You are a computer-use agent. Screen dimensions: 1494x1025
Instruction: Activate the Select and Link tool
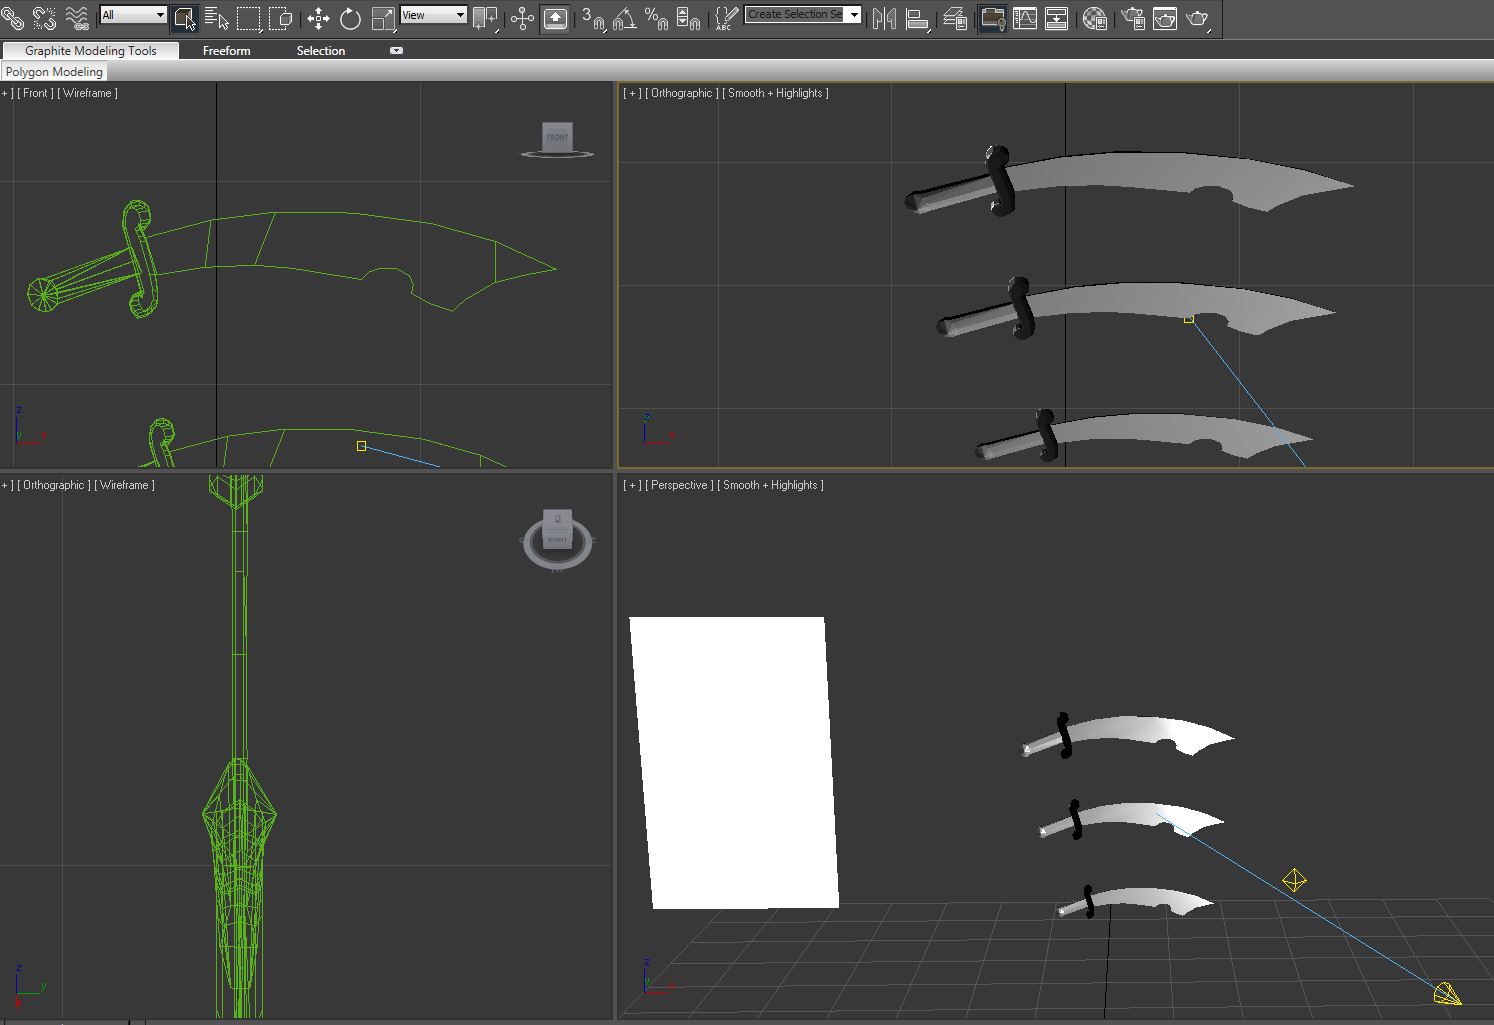tap(12, 17)
